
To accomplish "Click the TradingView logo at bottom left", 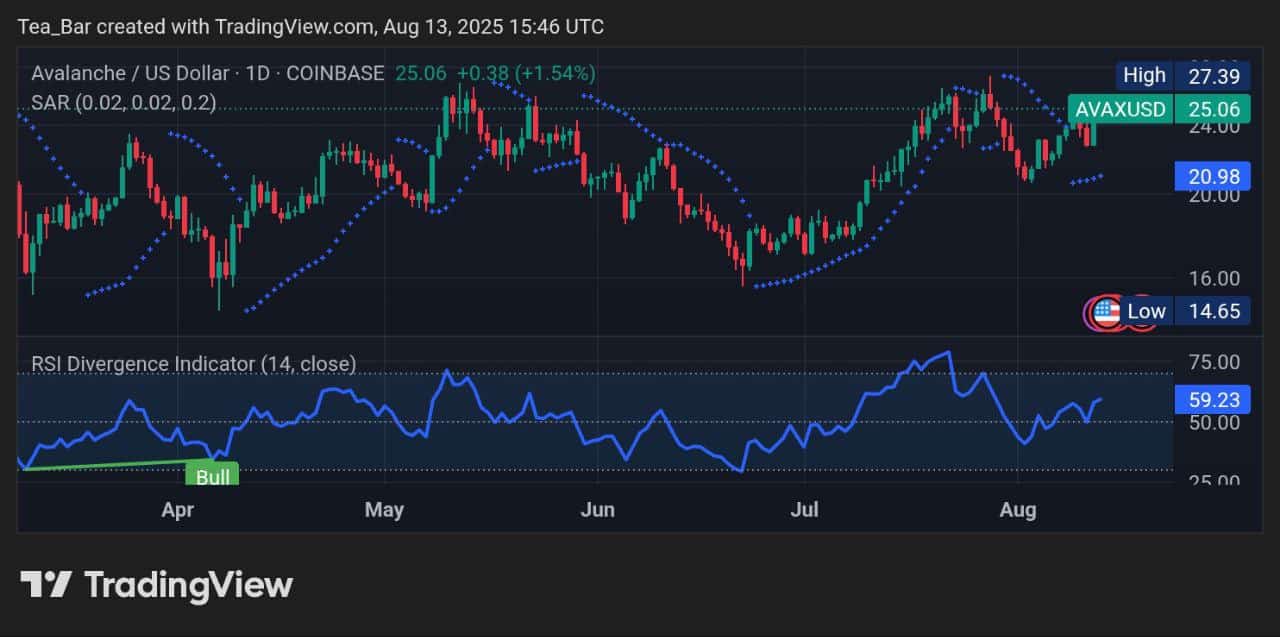I will point(157,584).
